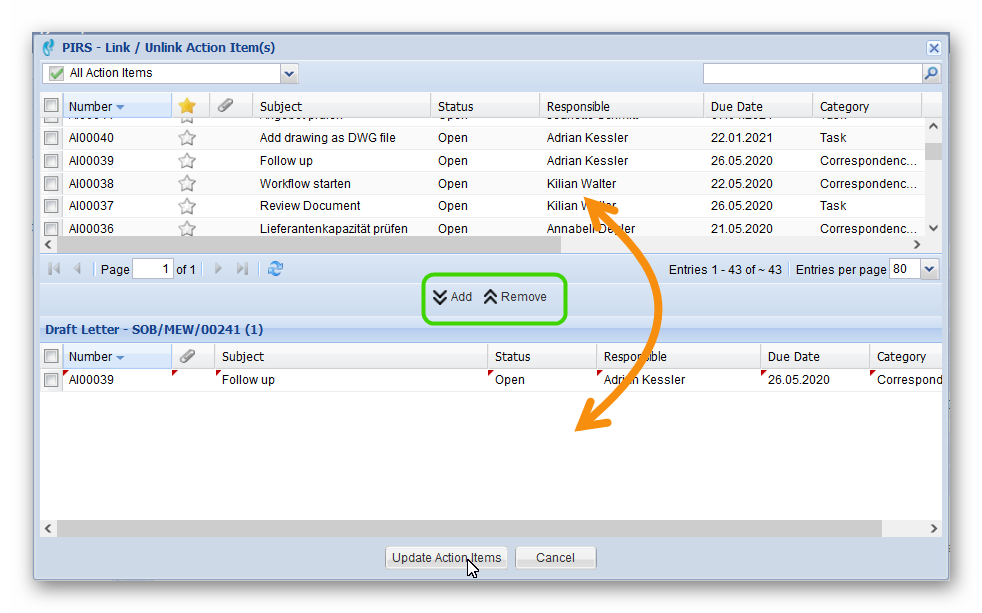Click the page number input field
982x613 pixels.
click(x=152, y=269)
